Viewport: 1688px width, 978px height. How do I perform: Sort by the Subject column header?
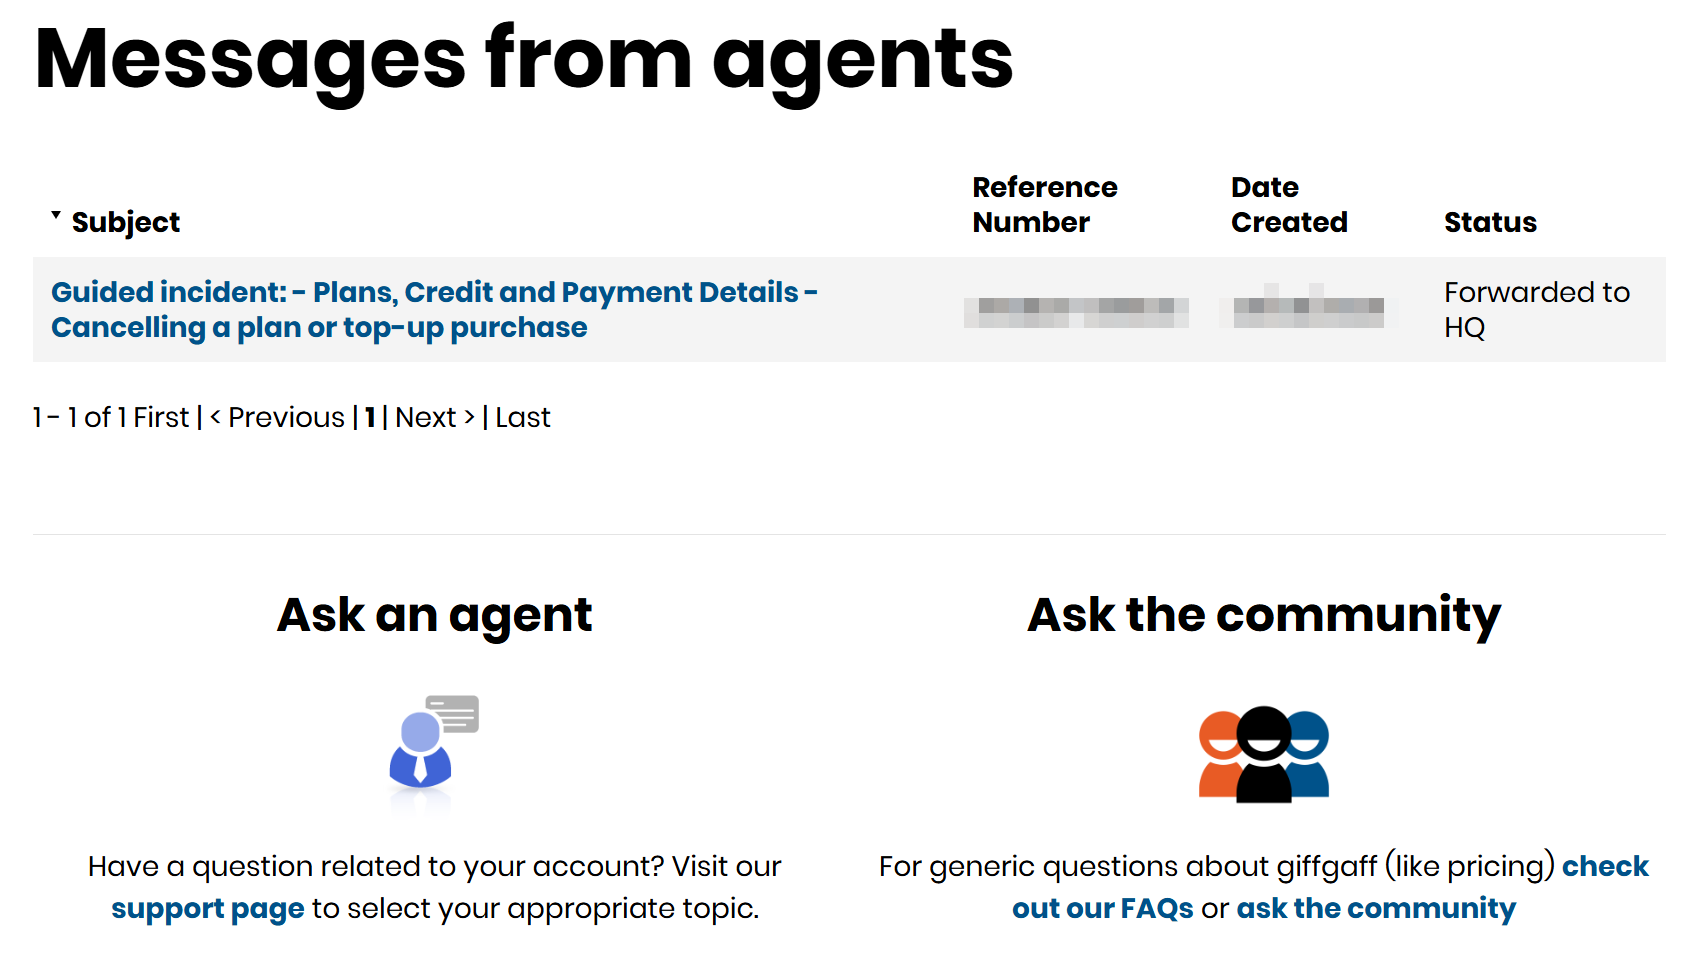click(x=126, y=222)
